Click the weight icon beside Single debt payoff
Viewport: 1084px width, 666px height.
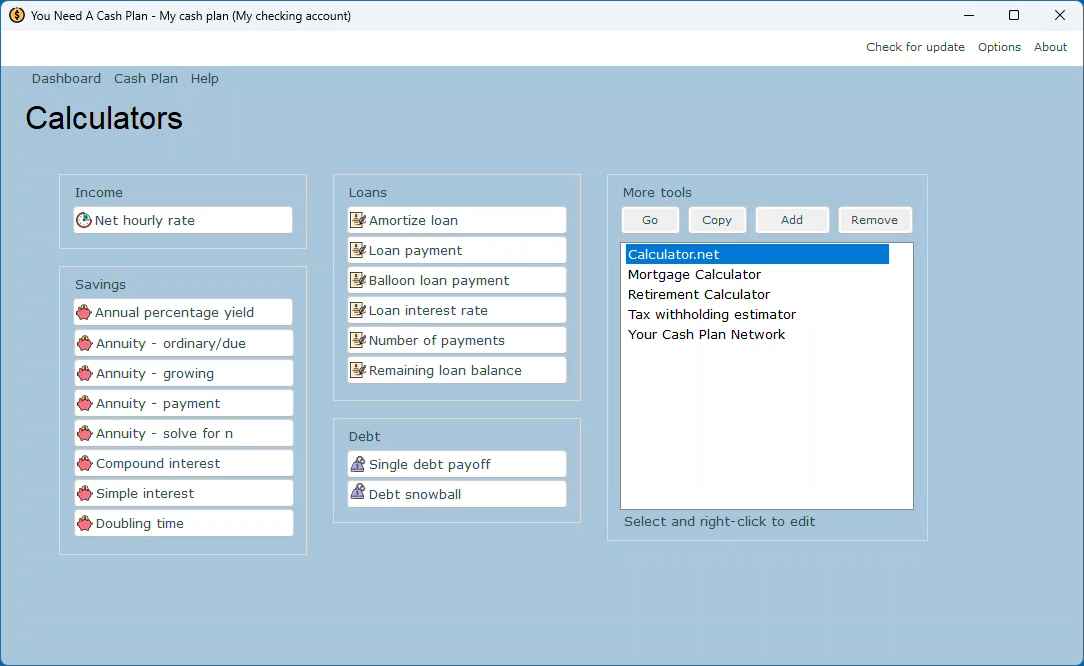357,464
